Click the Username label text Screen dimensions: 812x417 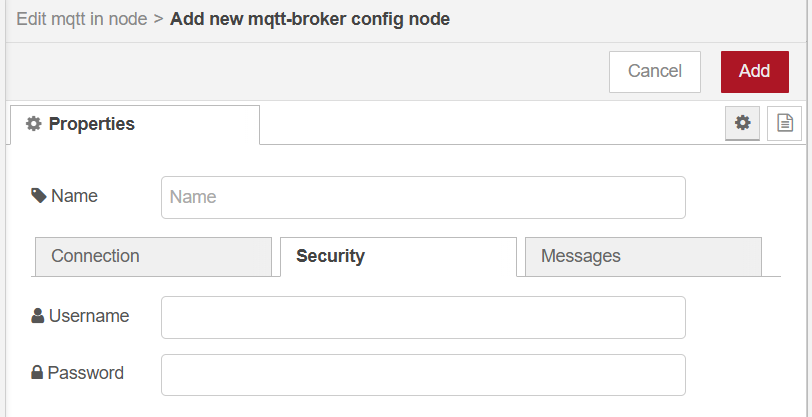(89, 316)
